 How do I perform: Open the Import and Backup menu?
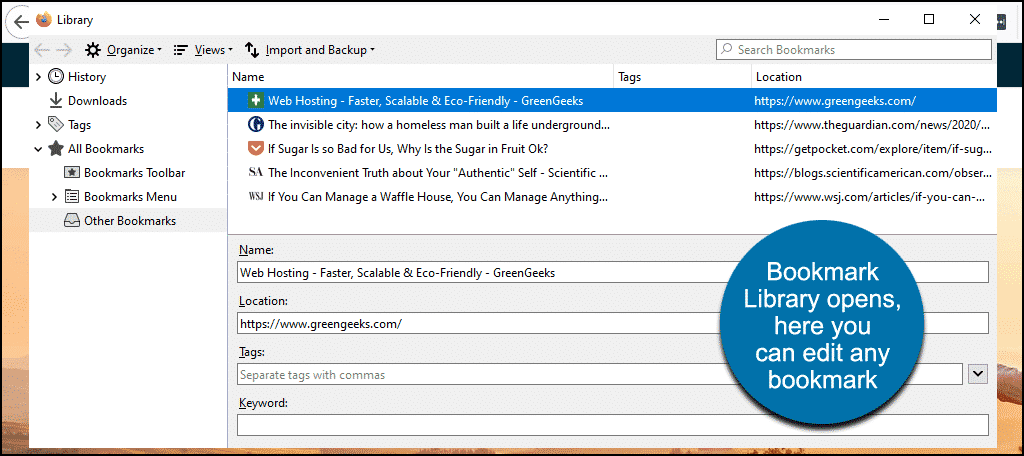tap(310, 50)
